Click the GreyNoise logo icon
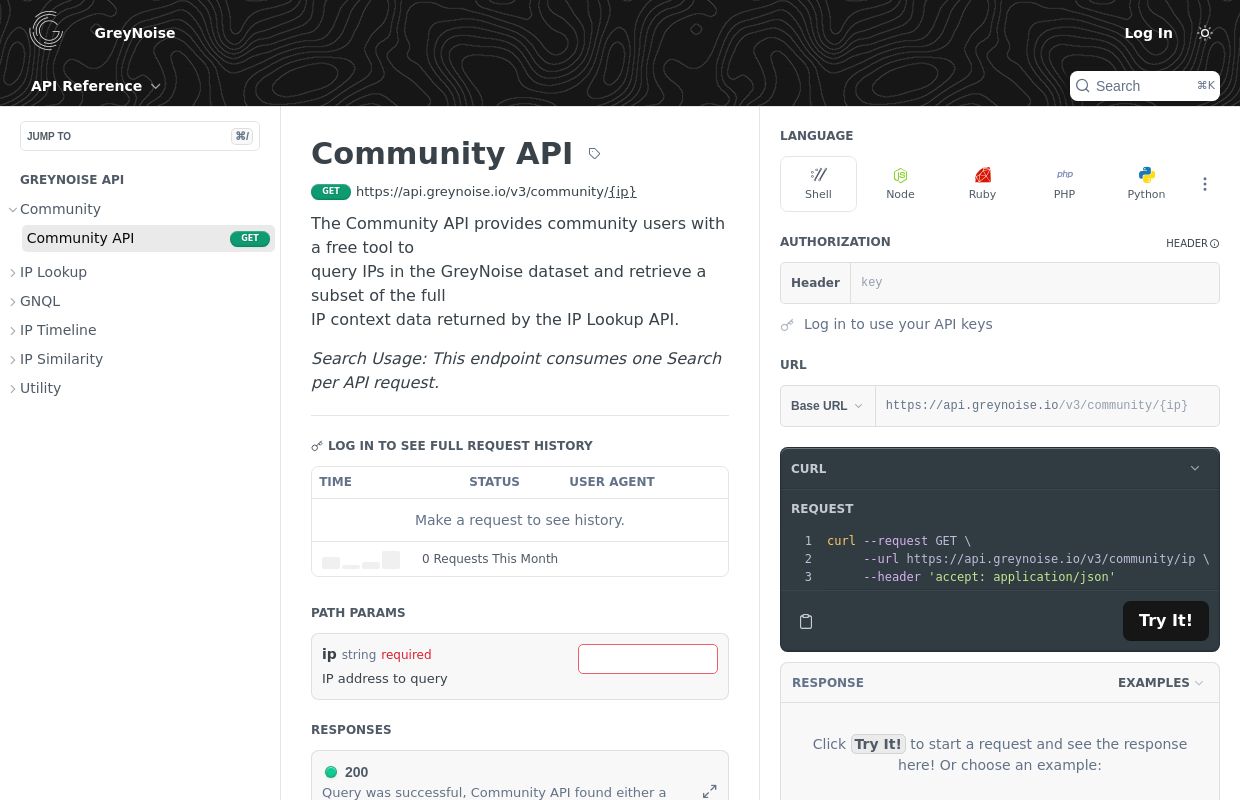Screen dimensions: 1240x800 pos(46,31)
